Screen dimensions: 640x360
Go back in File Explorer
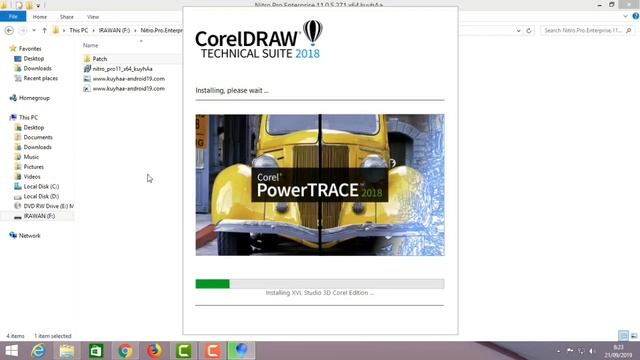pos(9,31)
